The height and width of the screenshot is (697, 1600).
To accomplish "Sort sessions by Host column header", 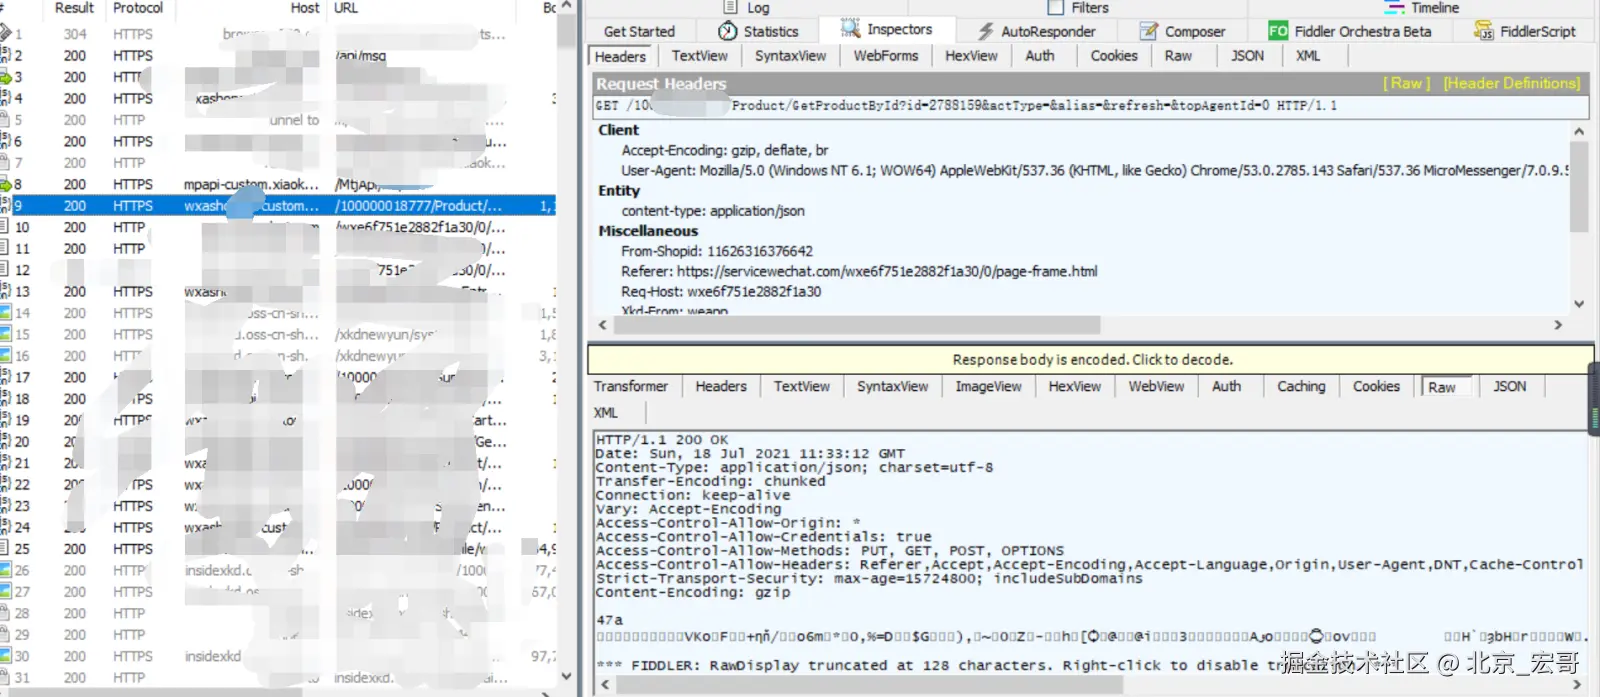I will 305,8.
